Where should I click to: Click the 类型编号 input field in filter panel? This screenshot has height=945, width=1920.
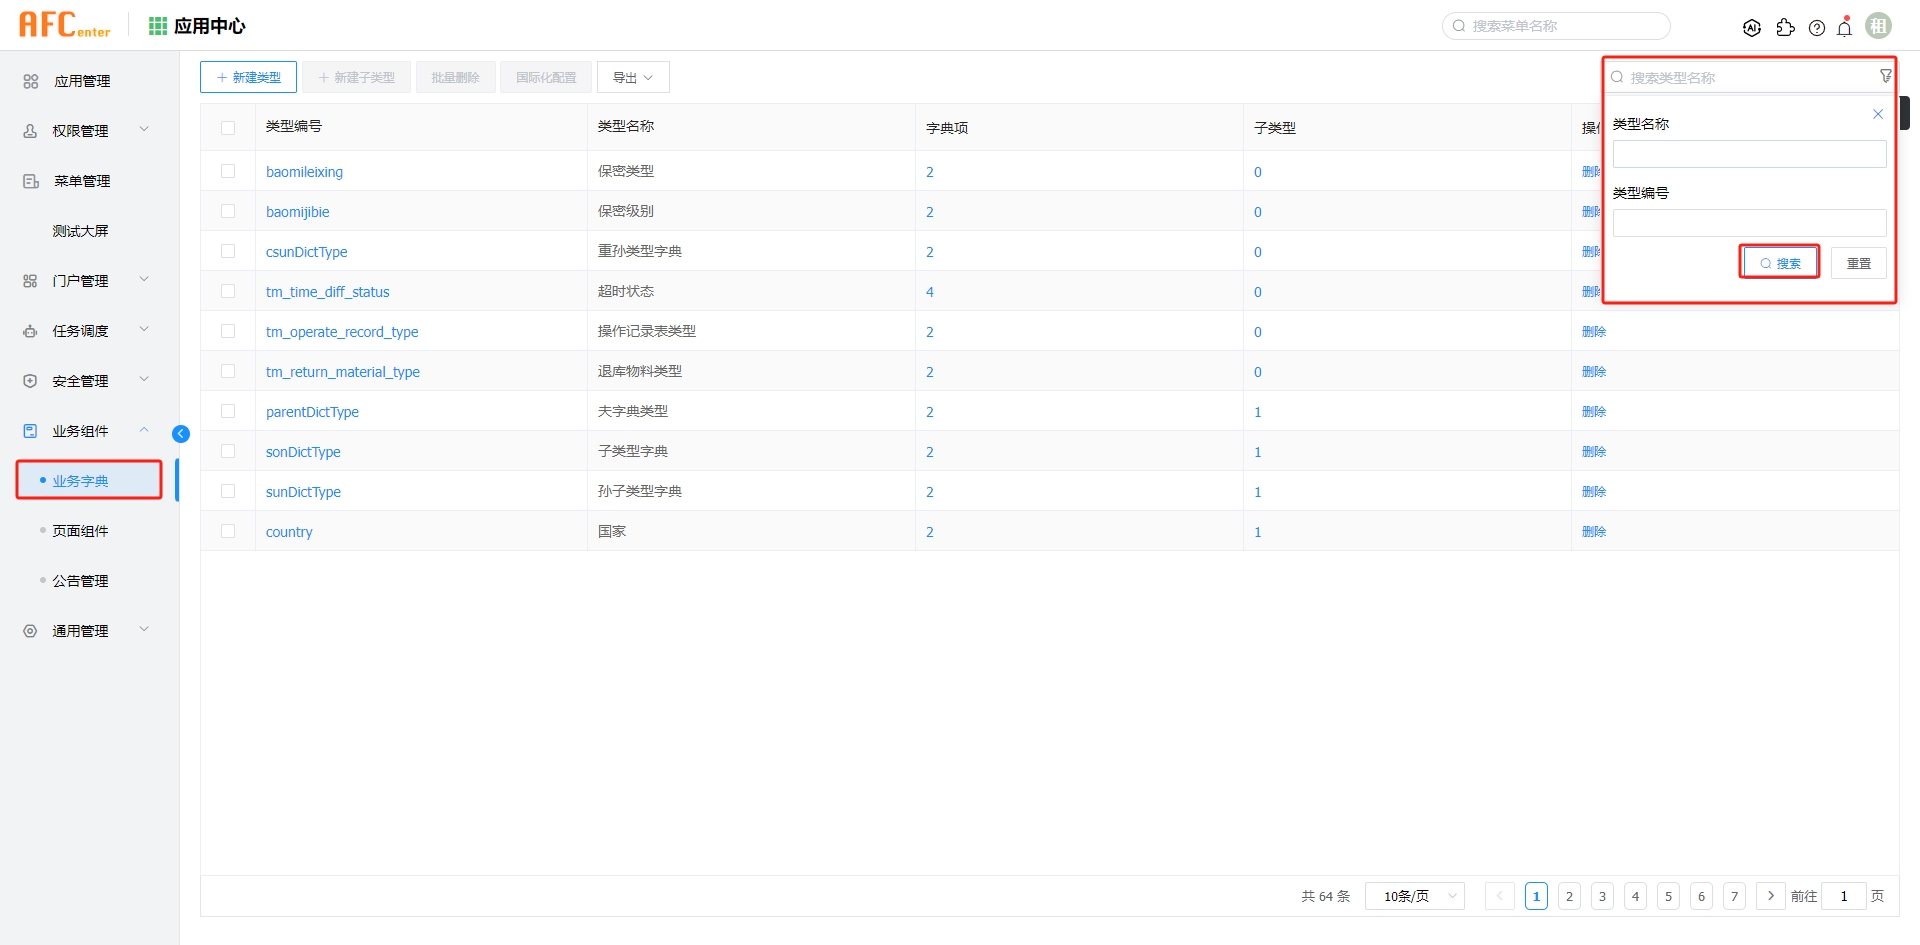click(1749, 223)
